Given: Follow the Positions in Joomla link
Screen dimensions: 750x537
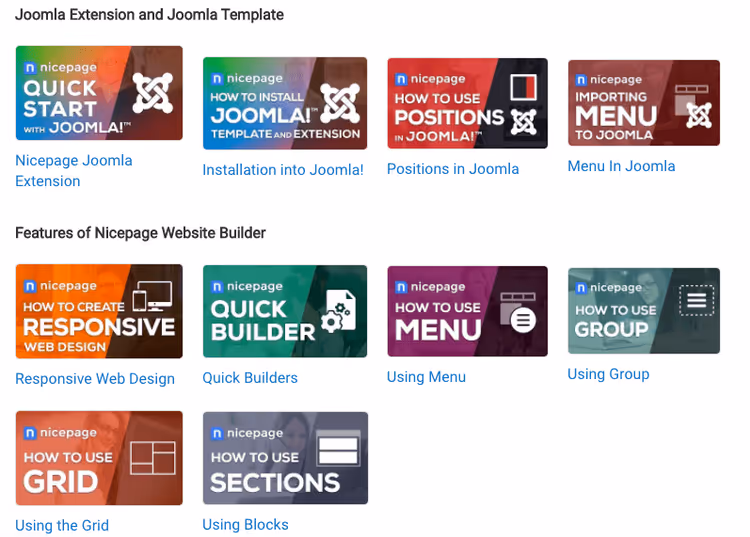Looking at the screenshot, I should (453, 169).
